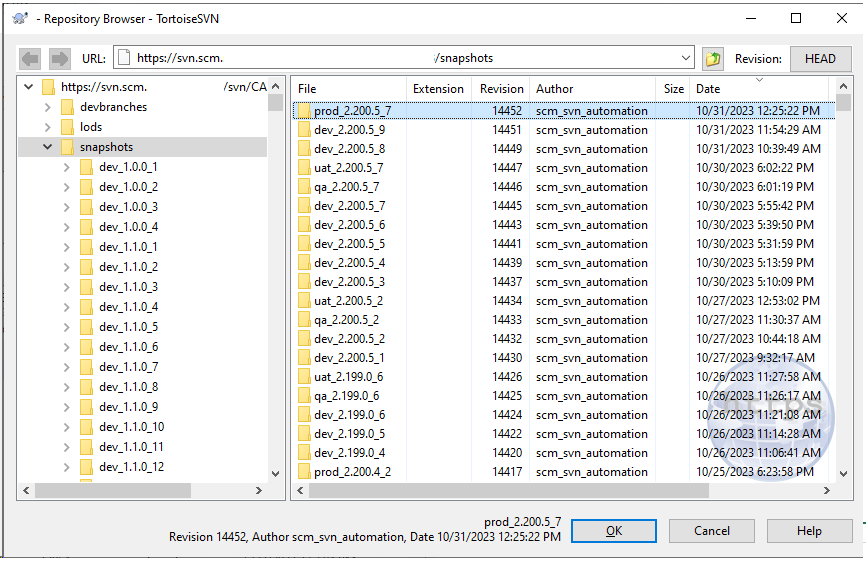Click file list horizontal scrollbar left arrow
The image size is (866, 562).
click(x=300, y=490)
